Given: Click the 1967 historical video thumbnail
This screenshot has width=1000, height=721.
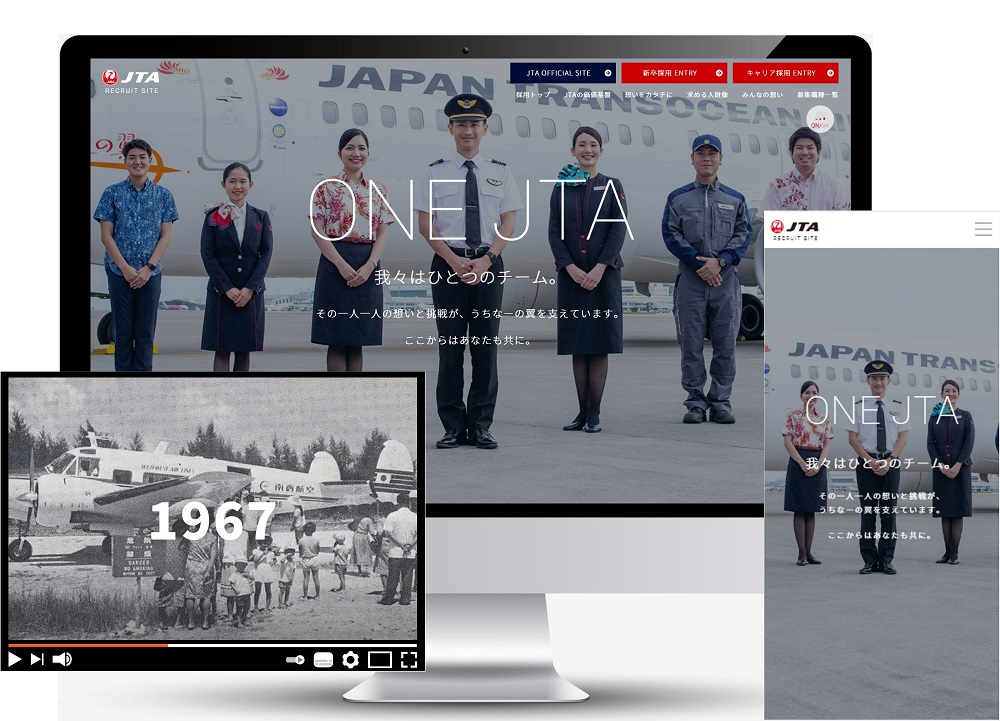Looking at the screenshot, I should (x=212, y=510).
